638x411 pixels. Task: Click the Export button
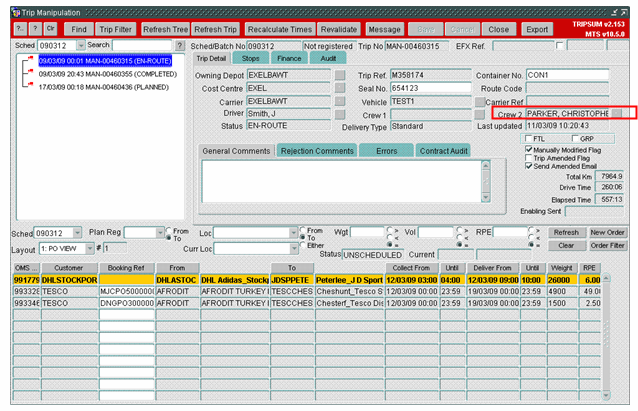[537, 29]
